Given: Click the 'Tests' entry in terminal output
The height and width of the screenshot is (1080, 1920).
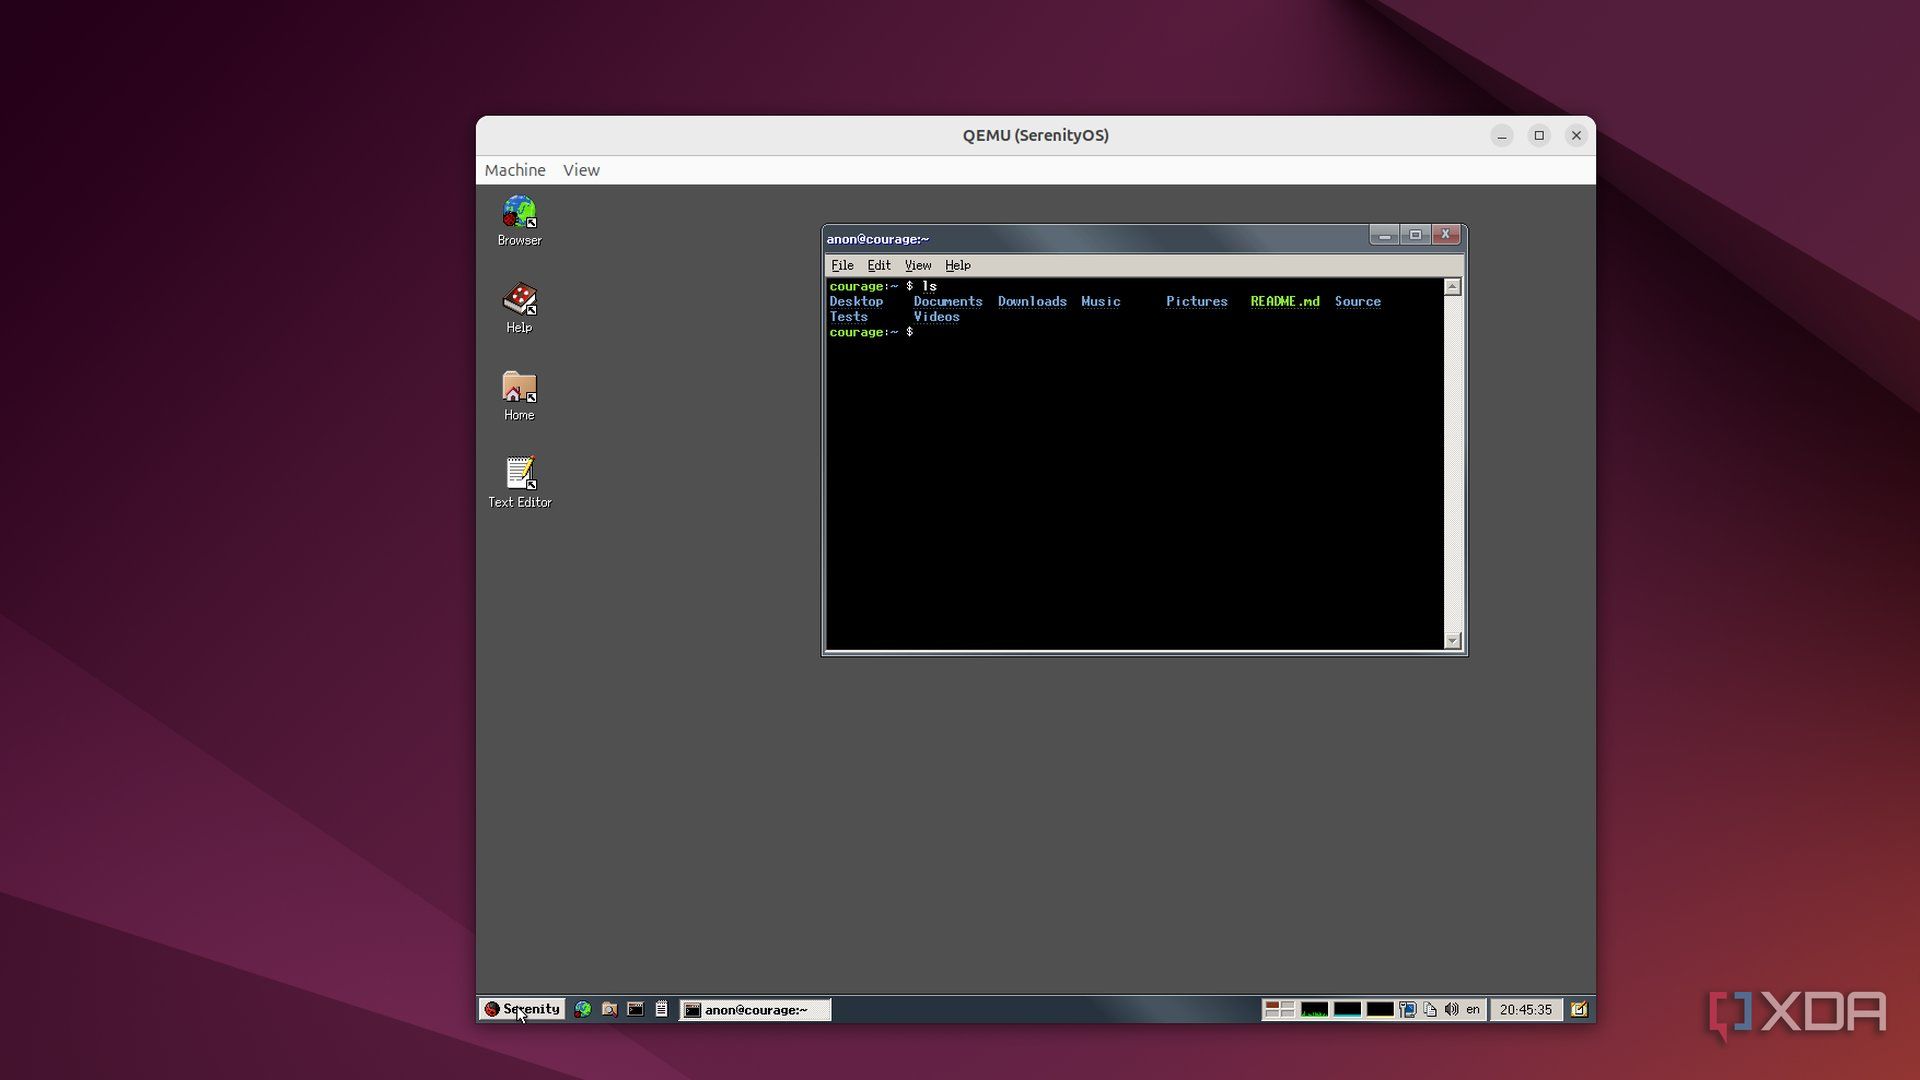Looking at the screenshot, I should 849,317.
